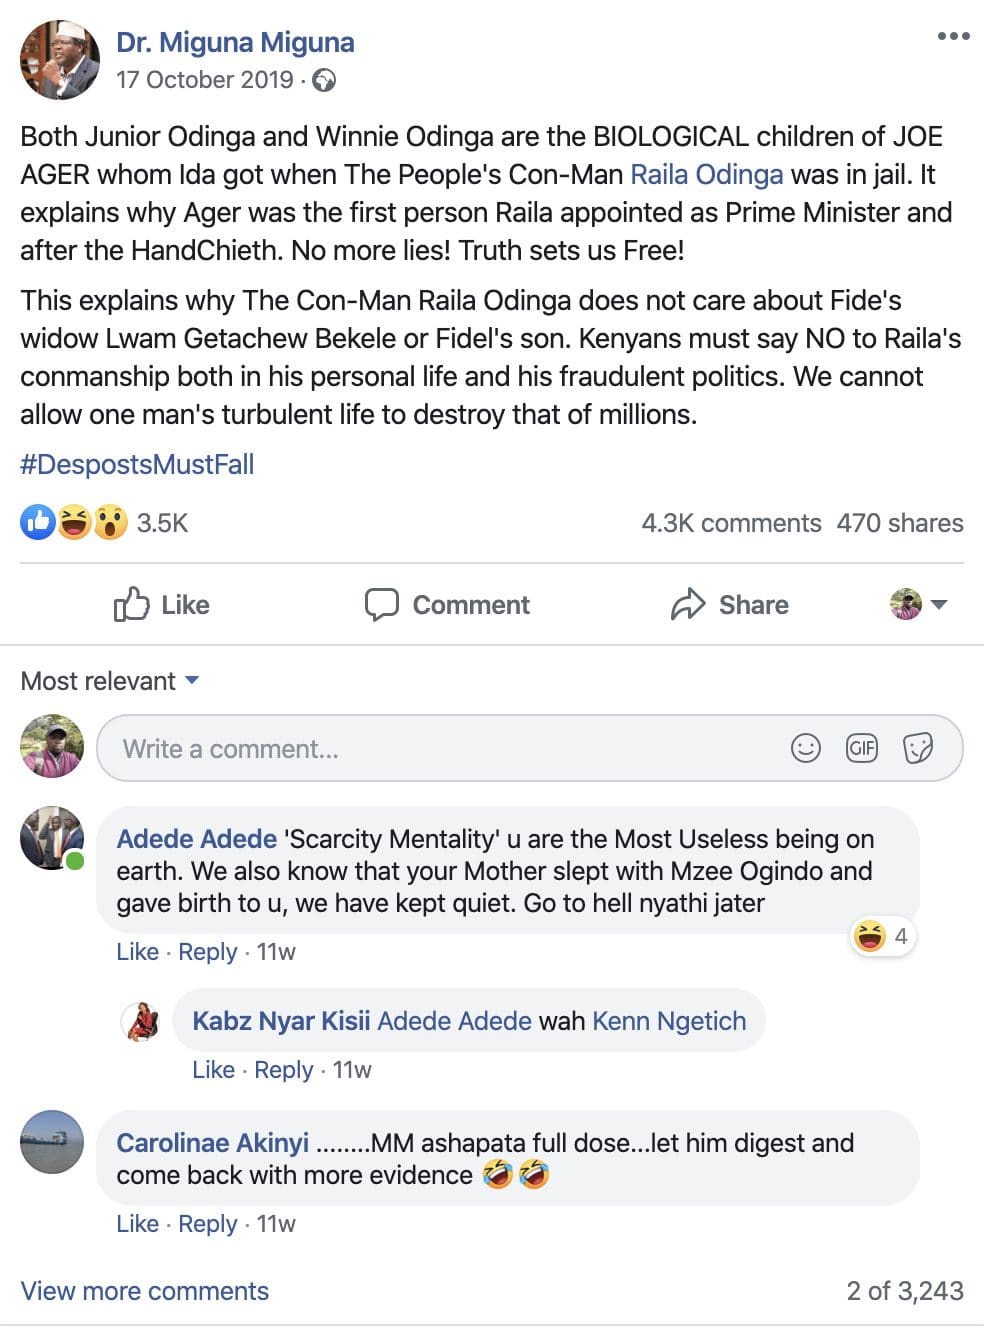
Task: Open Dr. Miguna Miguna's profile picture
Action: (x=60, y=60)
